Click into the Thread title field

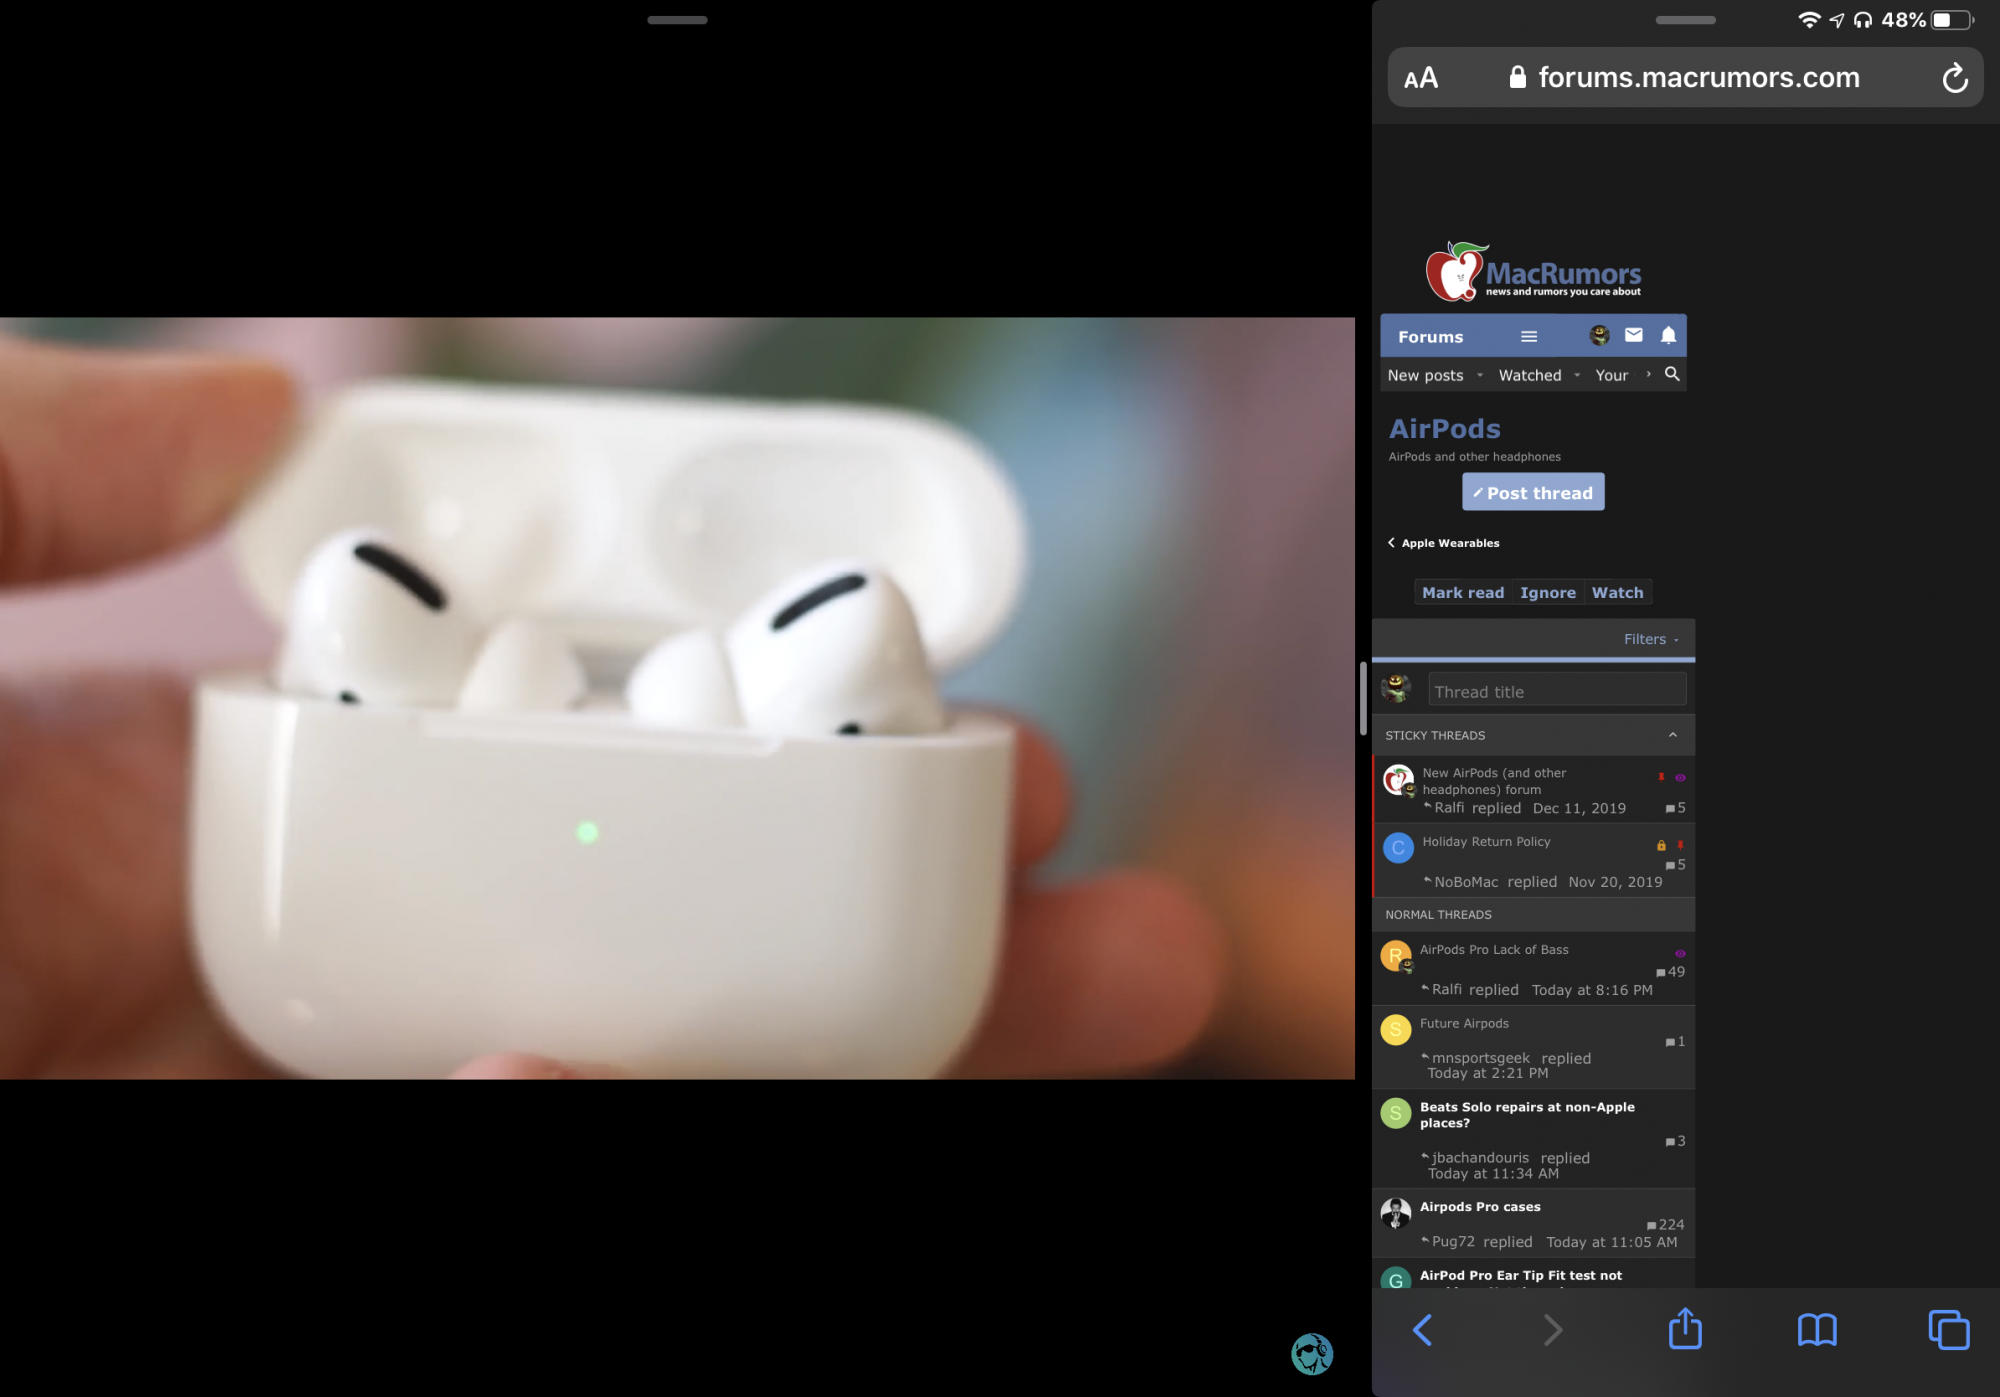point(1556,691)
